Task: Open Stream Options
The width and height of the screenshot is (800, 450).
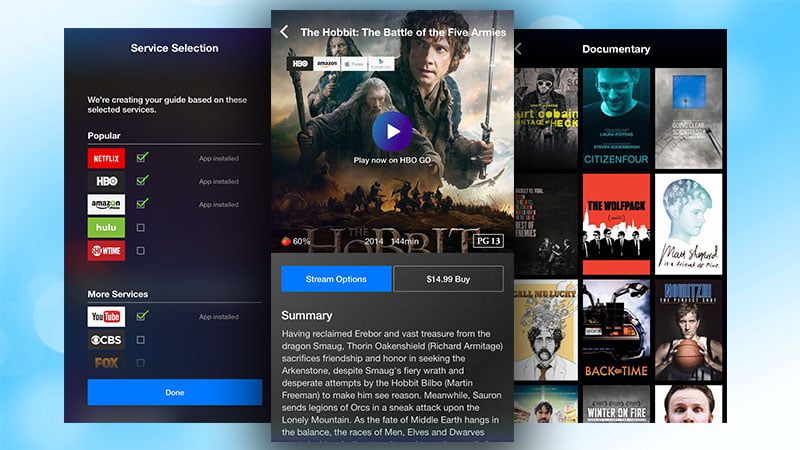Action: tap(336, 279)
